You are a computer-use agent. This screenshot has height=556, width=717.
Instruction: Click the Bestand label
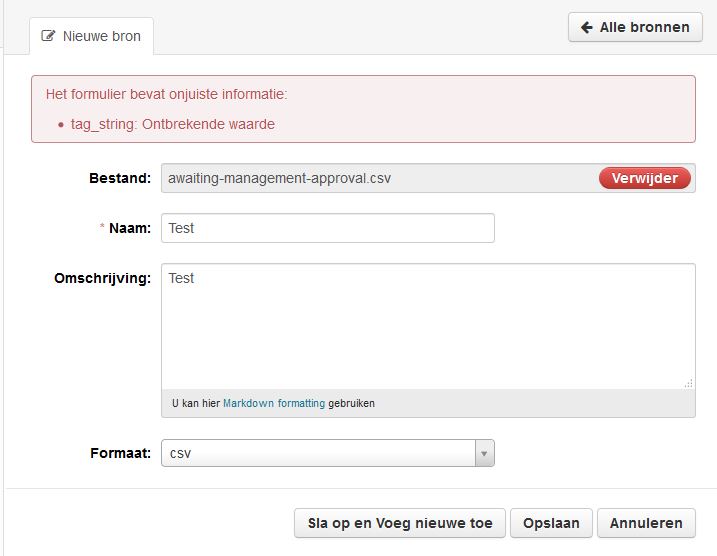click(x=120, y=178)
